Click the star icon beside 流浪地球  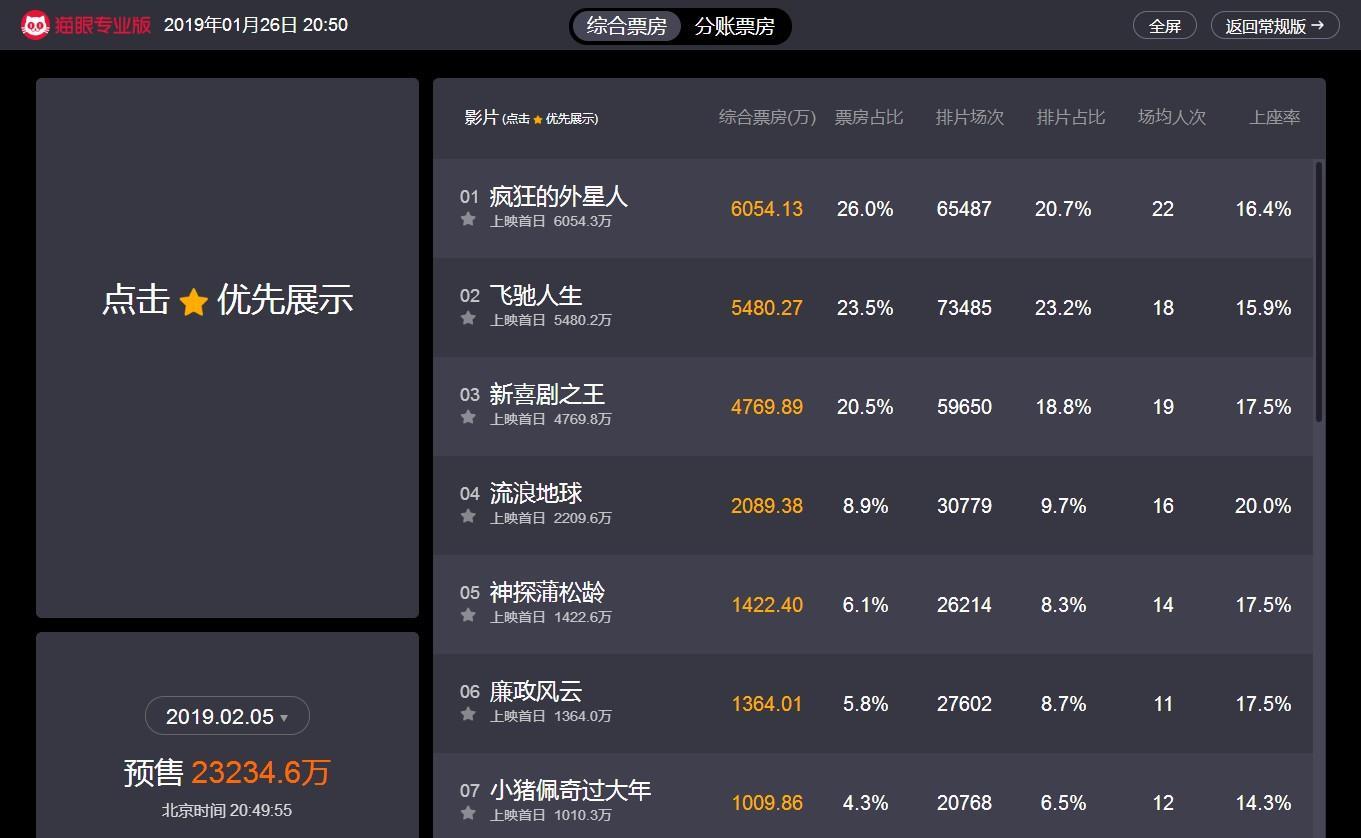[466, 516]
